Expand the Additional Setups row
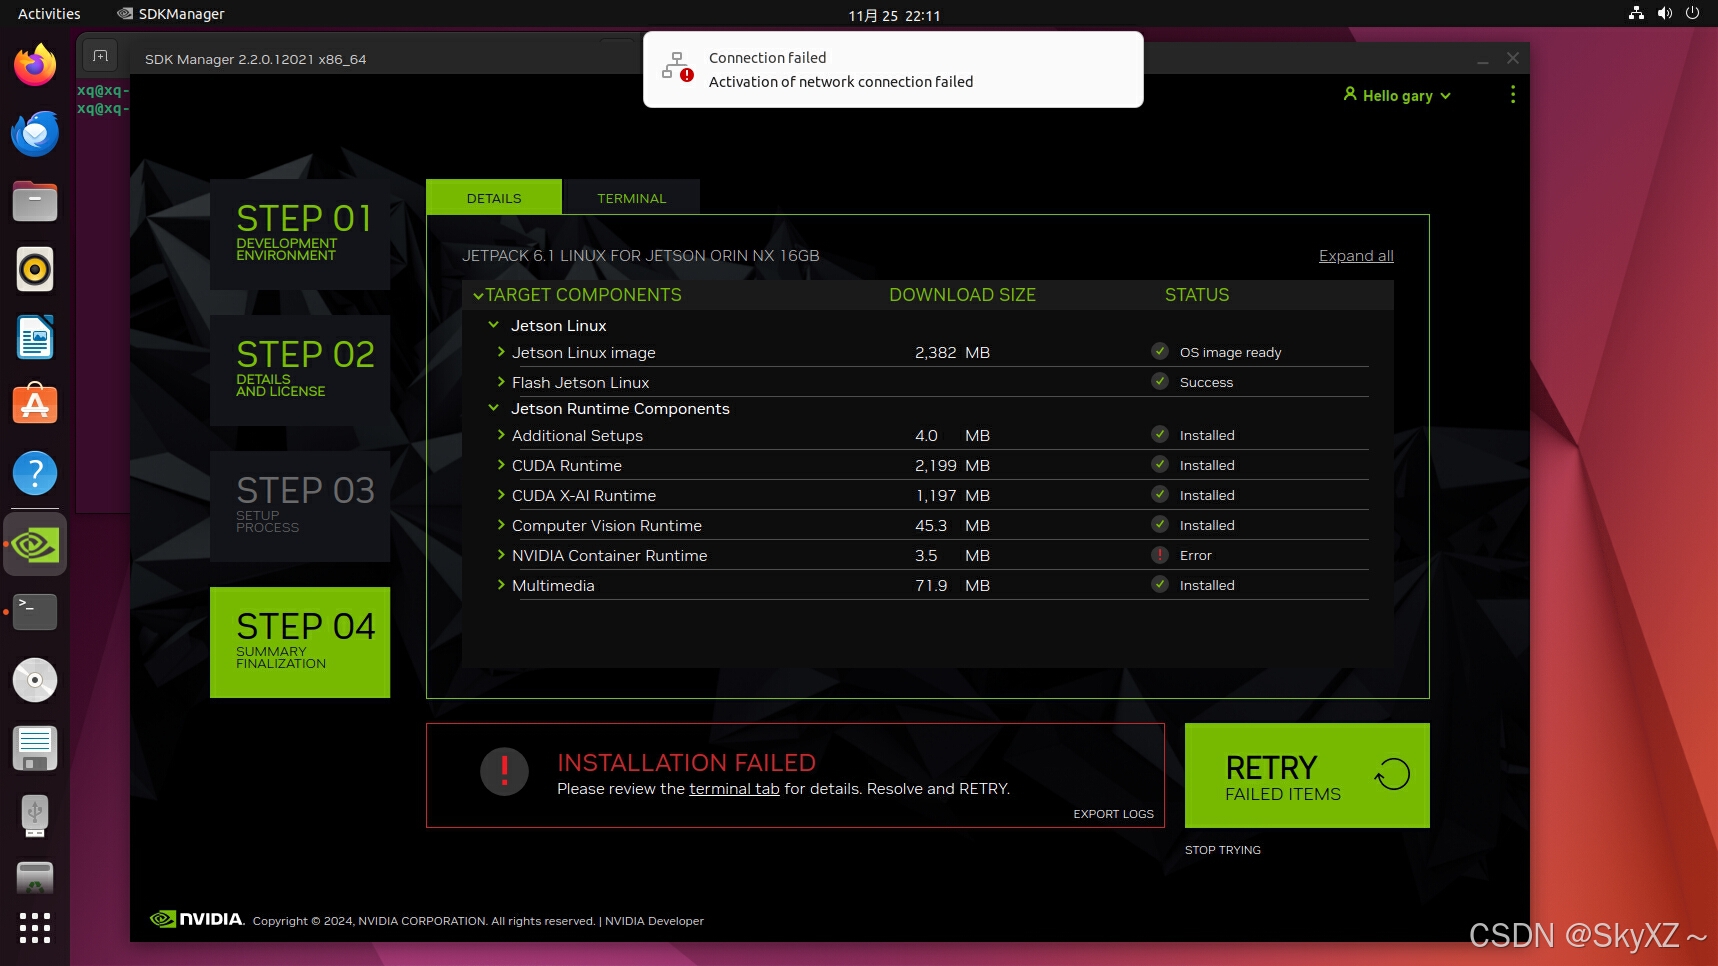1718x966 pixels. (x=501, y=435)
